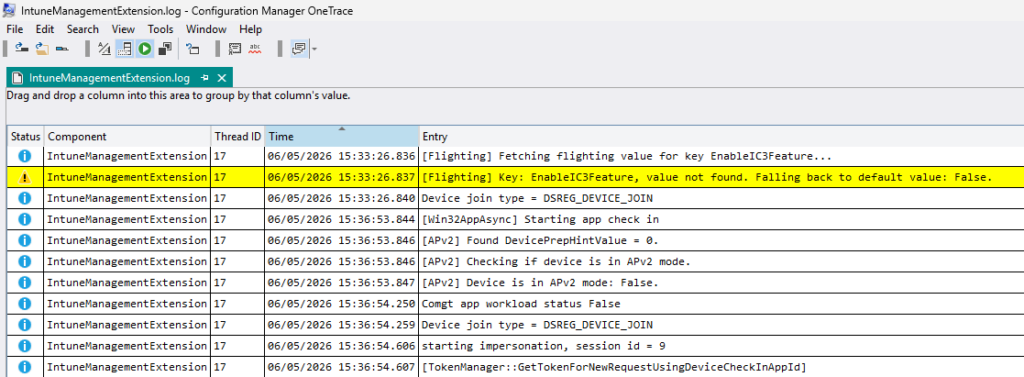Toggle the speech bubbles feedback icon
The height and width of the screenshot is (377, 1024).
(x=299, y=48)
